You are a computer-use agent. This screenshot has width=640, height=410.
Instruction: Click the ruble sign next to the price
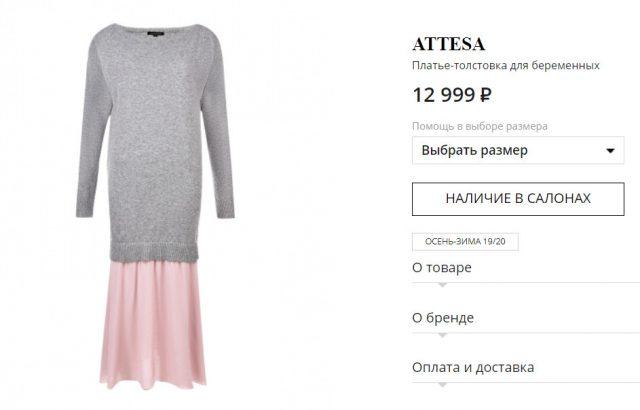(485, 95)
